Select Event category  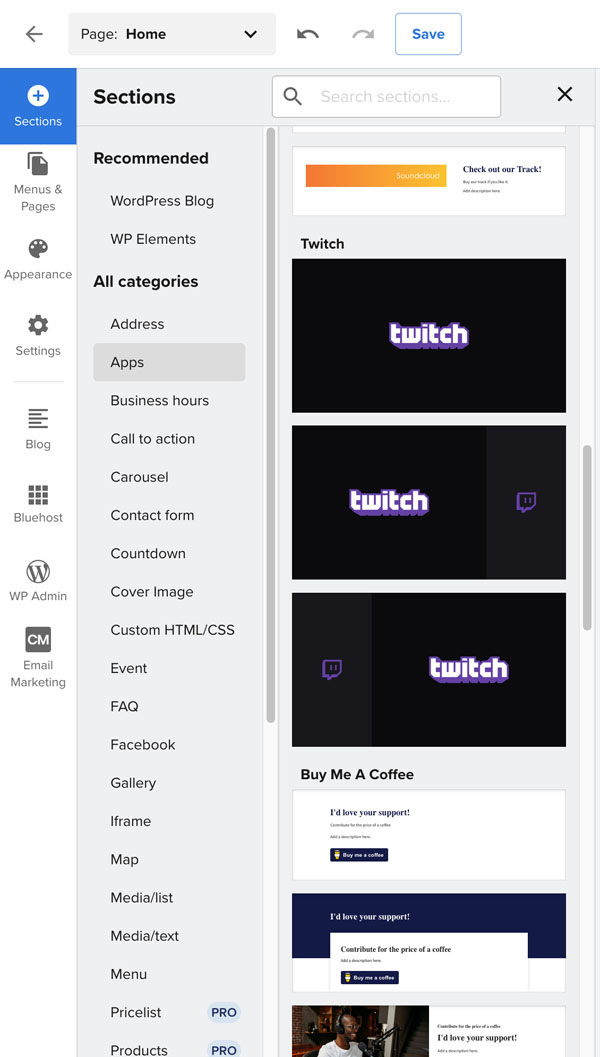(129, 669)
